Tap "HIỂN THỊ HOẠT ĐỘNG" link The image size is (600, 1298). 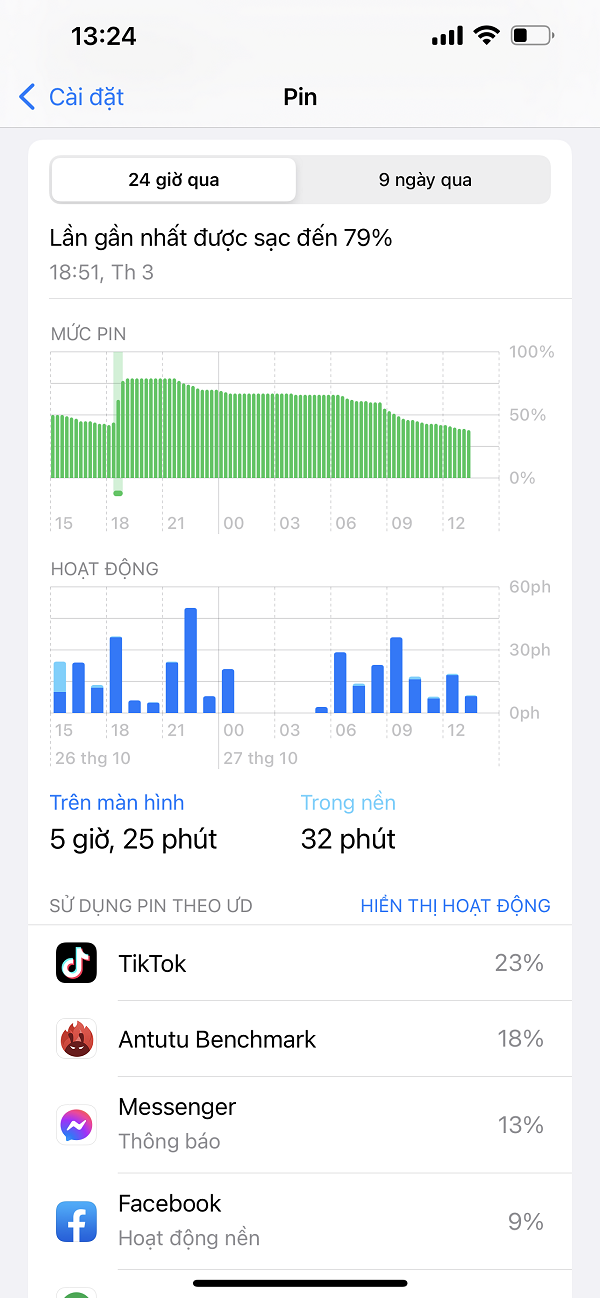pyautogui.click(x=455, y=906)
